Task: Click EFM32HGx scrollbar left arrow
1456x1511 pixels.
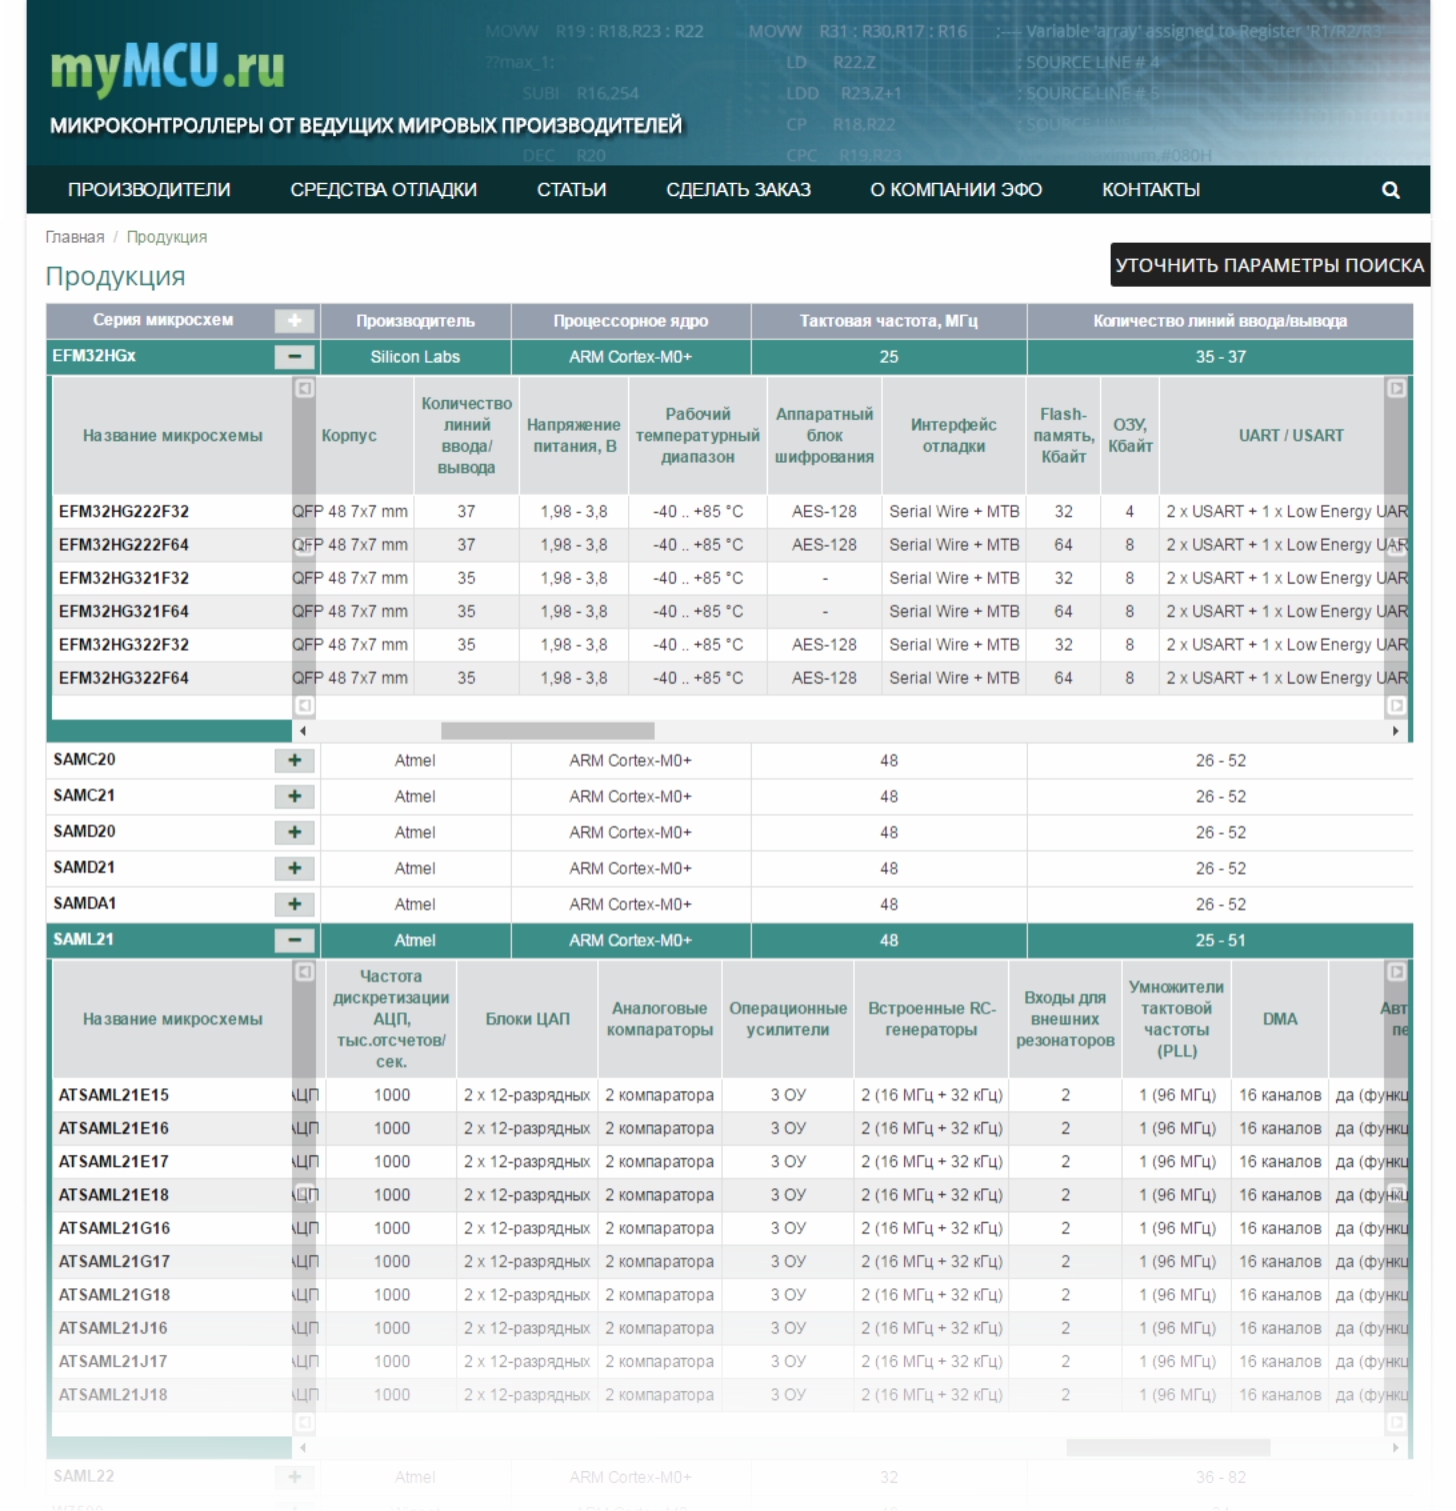Action: click(x=303, y=731)
